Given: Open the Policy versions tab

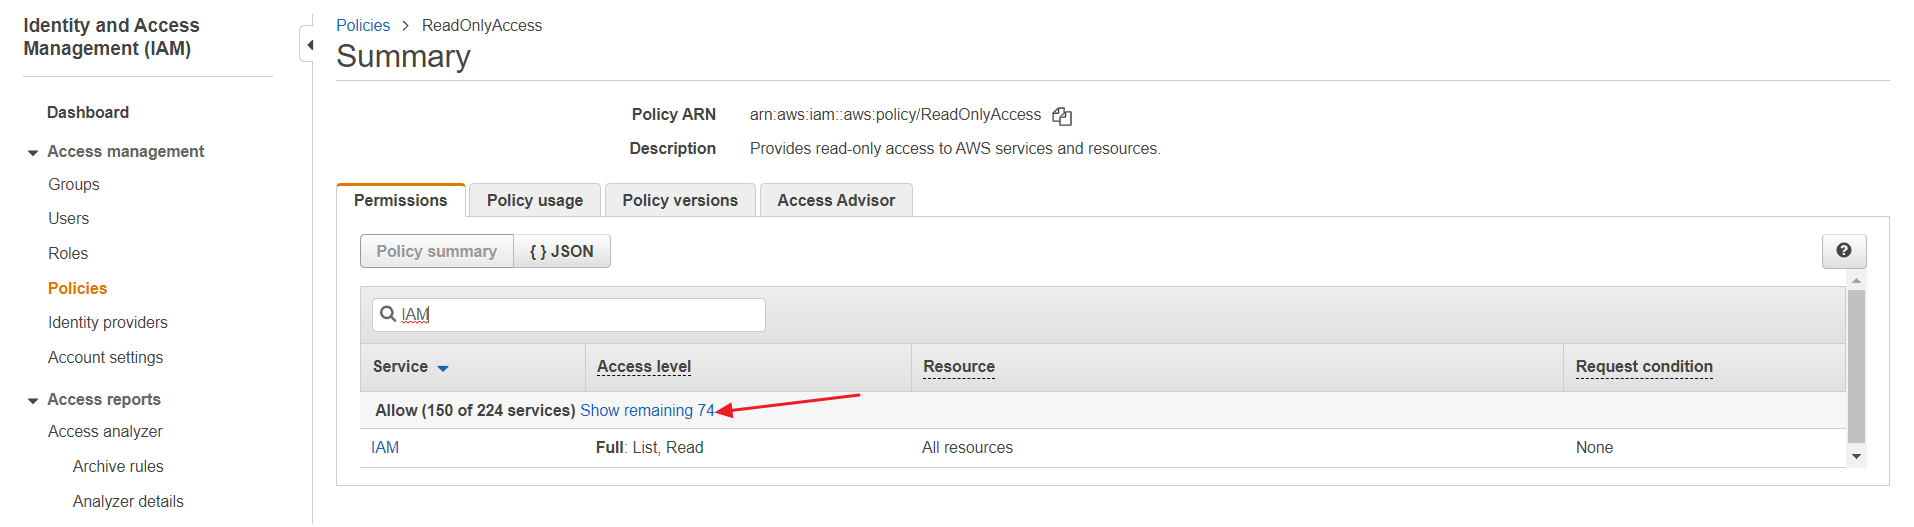Looking at the screenshot, I should [x=679, y=200].
